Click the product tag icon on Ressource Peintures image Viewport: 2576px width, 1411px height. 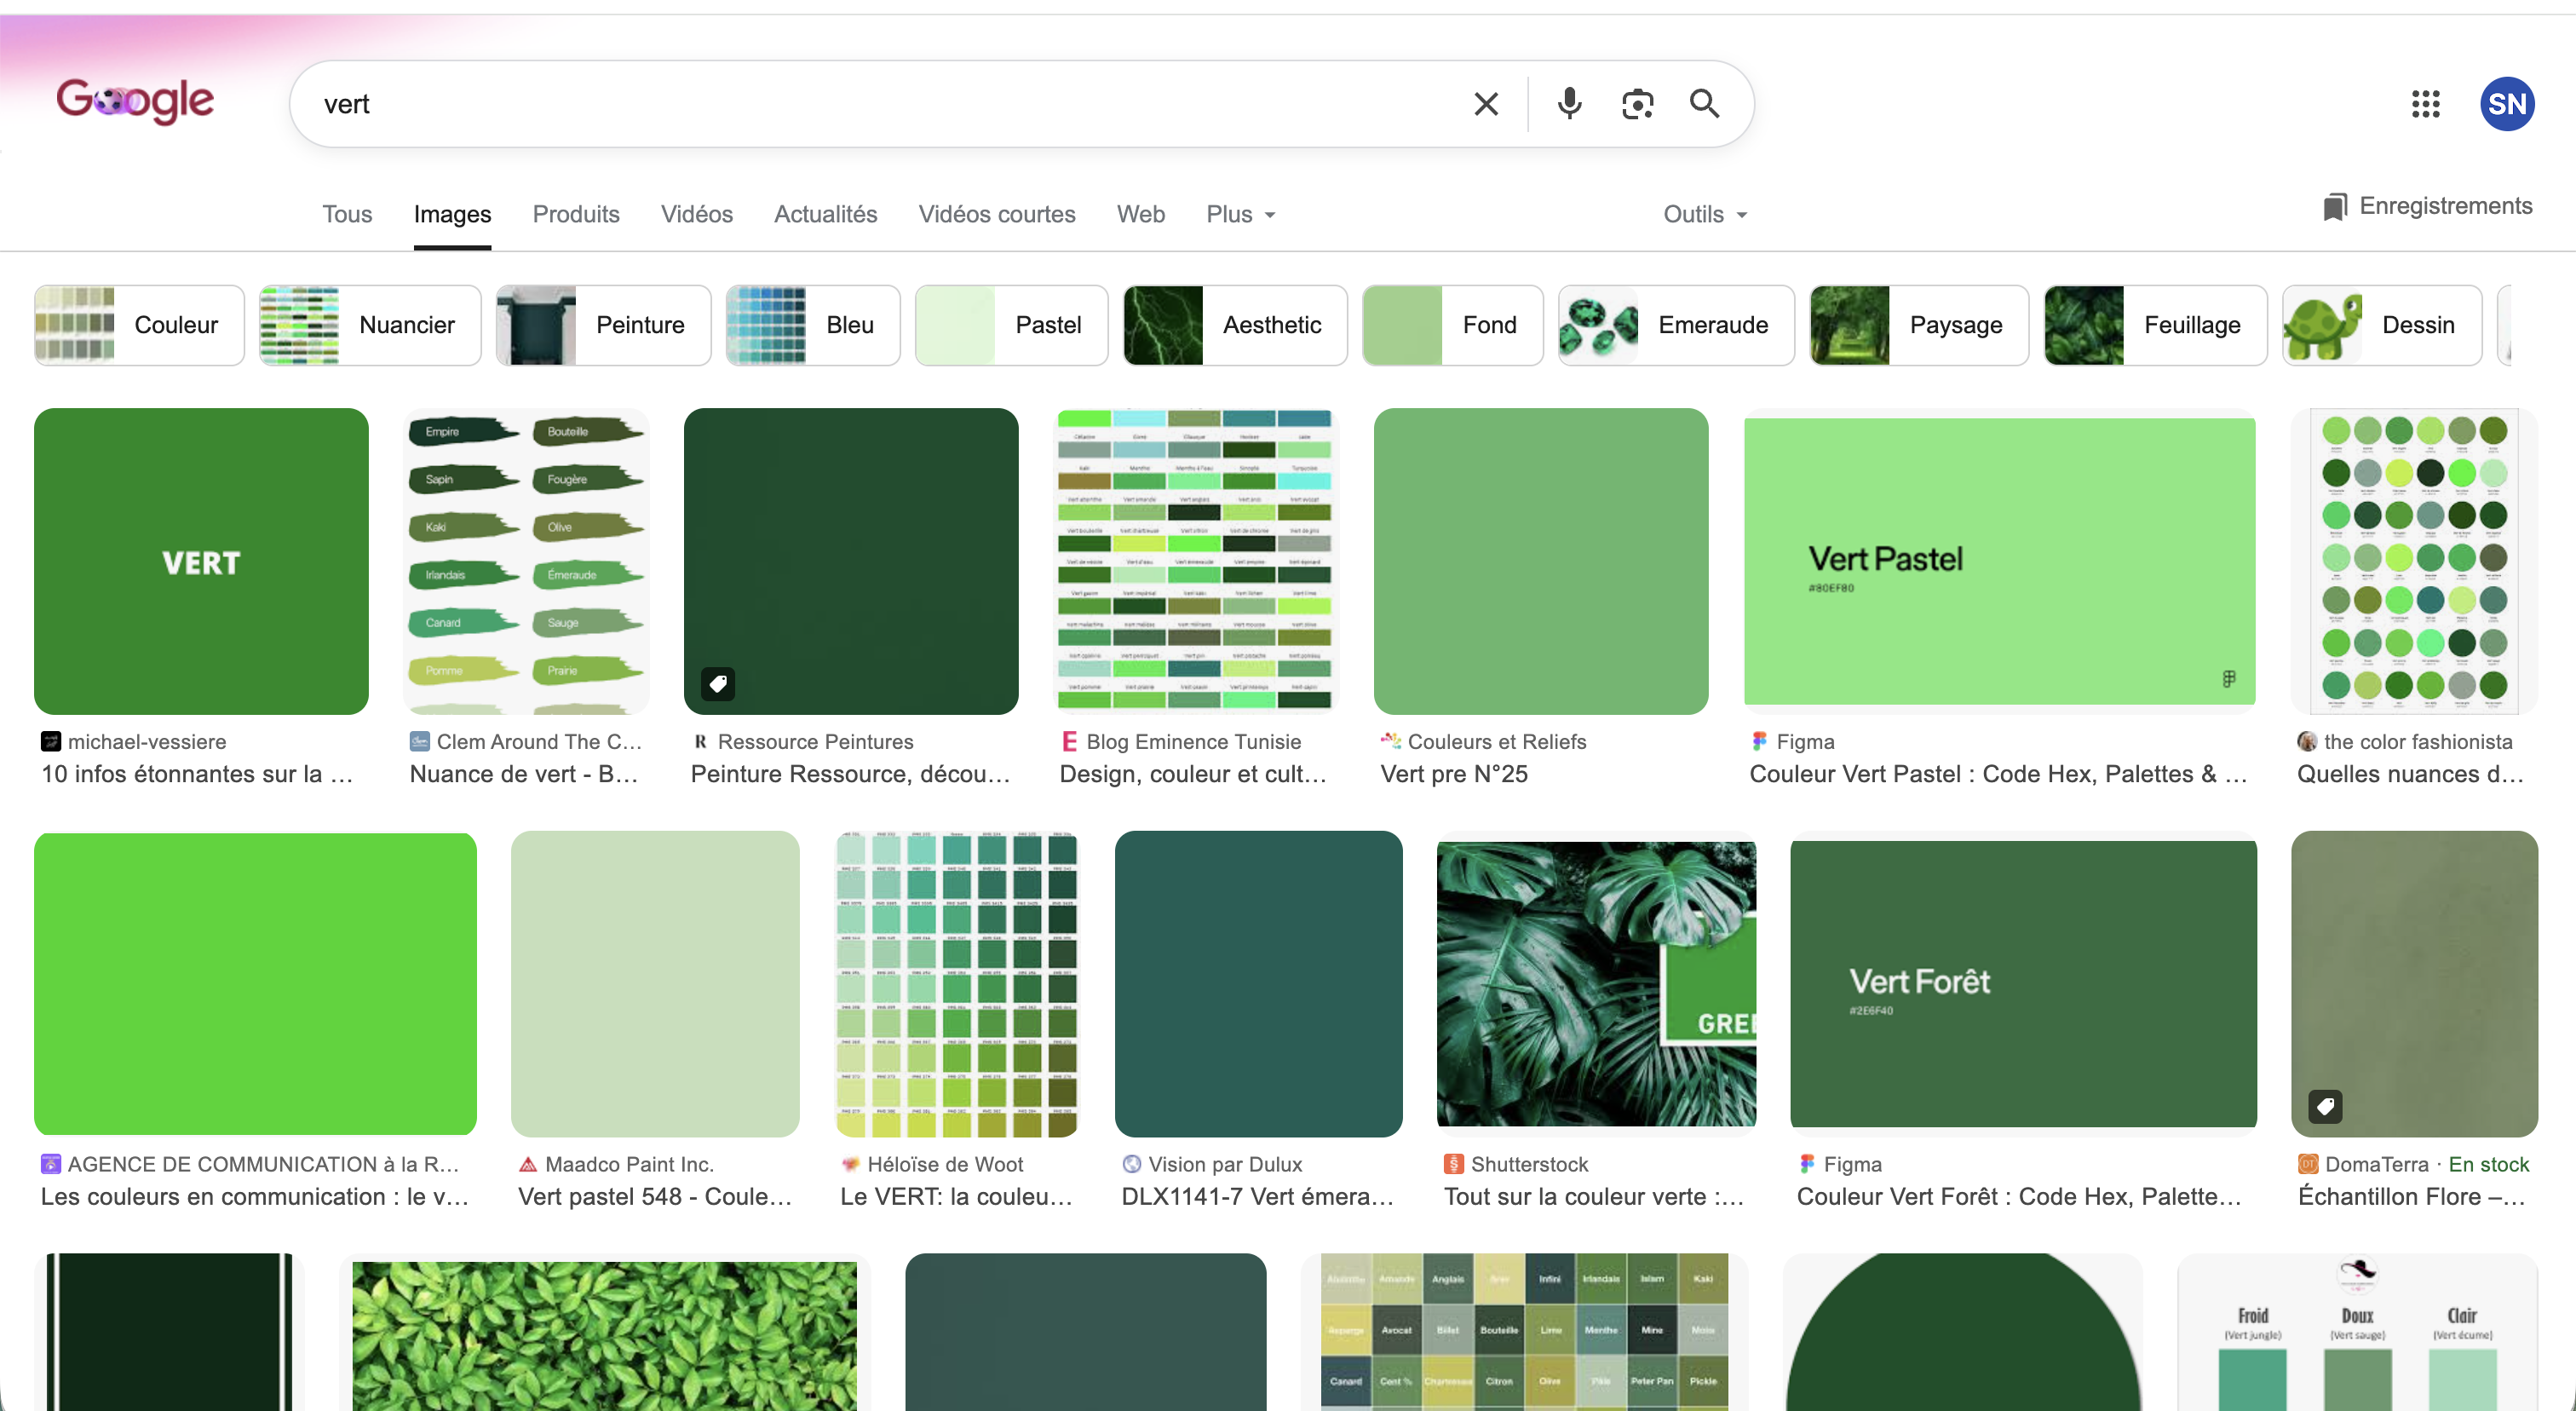pos(718,684)
